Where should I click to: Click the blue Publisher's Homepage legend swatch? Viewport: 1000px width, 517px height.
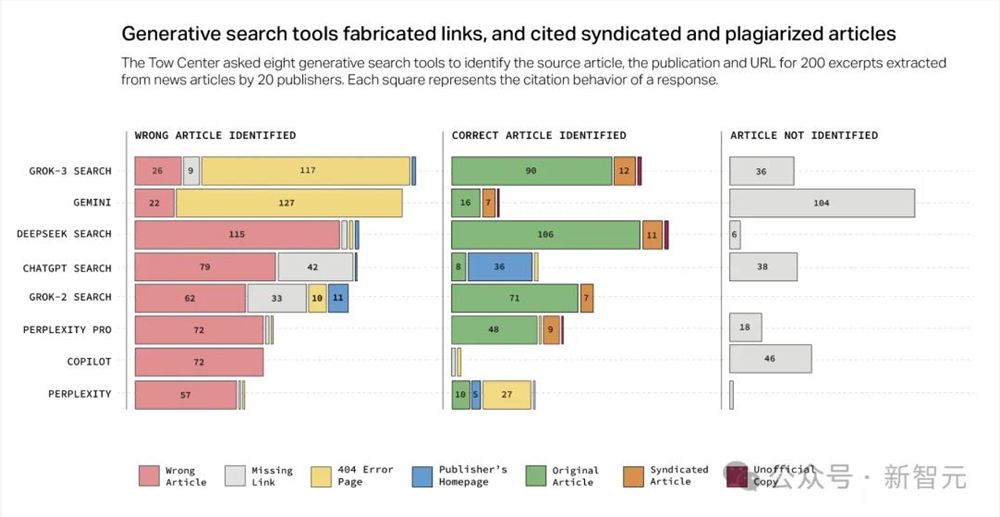tap(423, 475)
